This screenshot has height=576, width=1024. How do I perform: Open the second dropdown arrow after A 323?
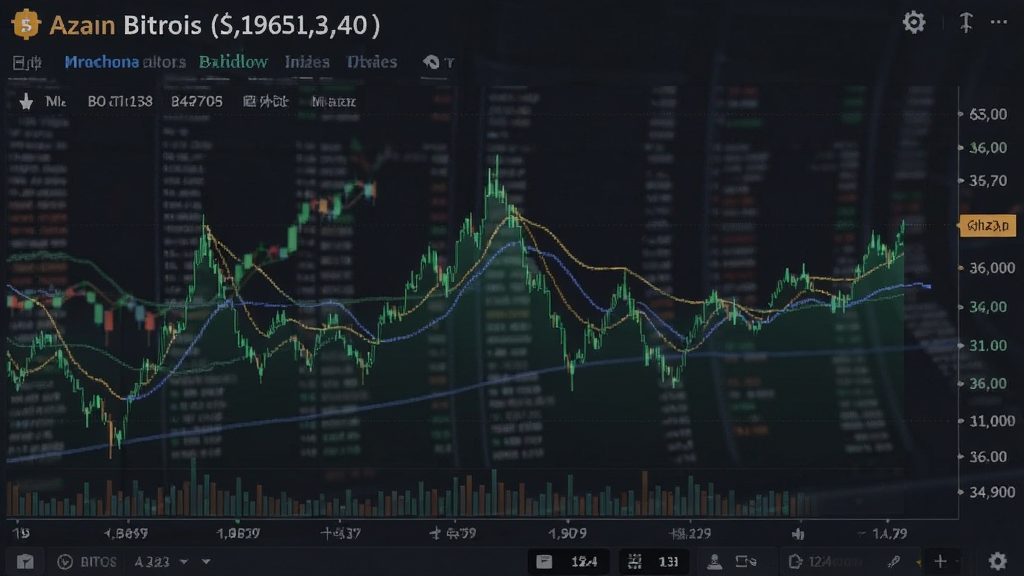[206, 562]
